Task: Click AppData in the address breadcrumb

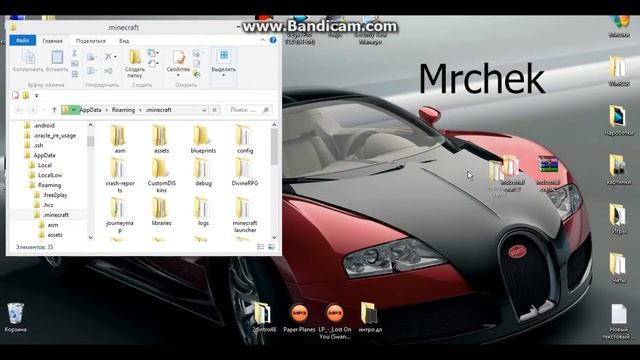Action: pyautogui.click(x=90, y=110)
